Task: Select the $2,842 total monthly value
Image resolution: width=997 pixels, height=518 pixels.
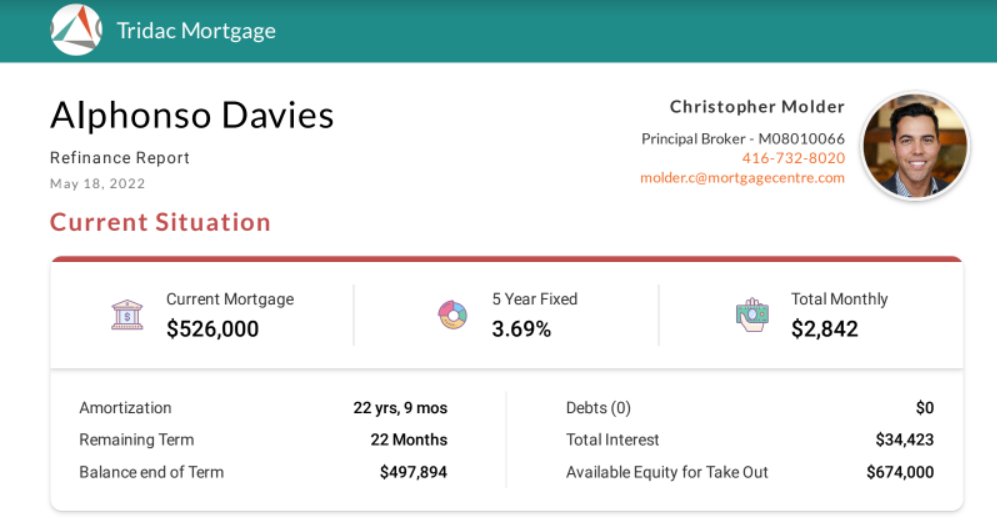Action: [825, 329]
